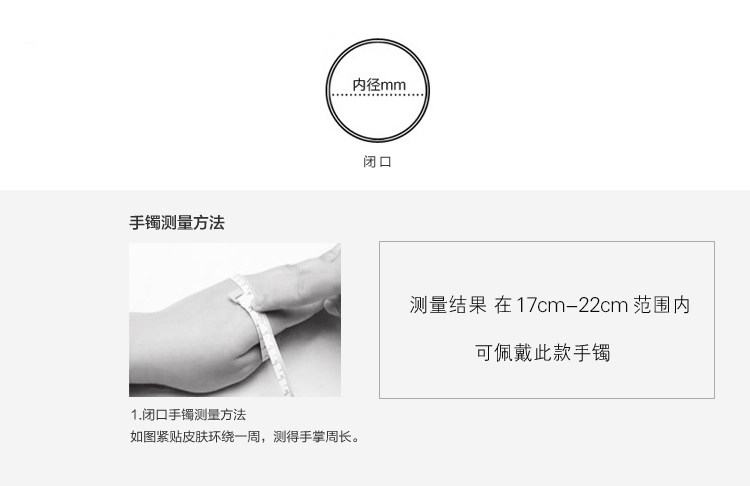Click the 测得手掌周长 phrase
This screenshot has width=750, height=486.
click(312, 436)
